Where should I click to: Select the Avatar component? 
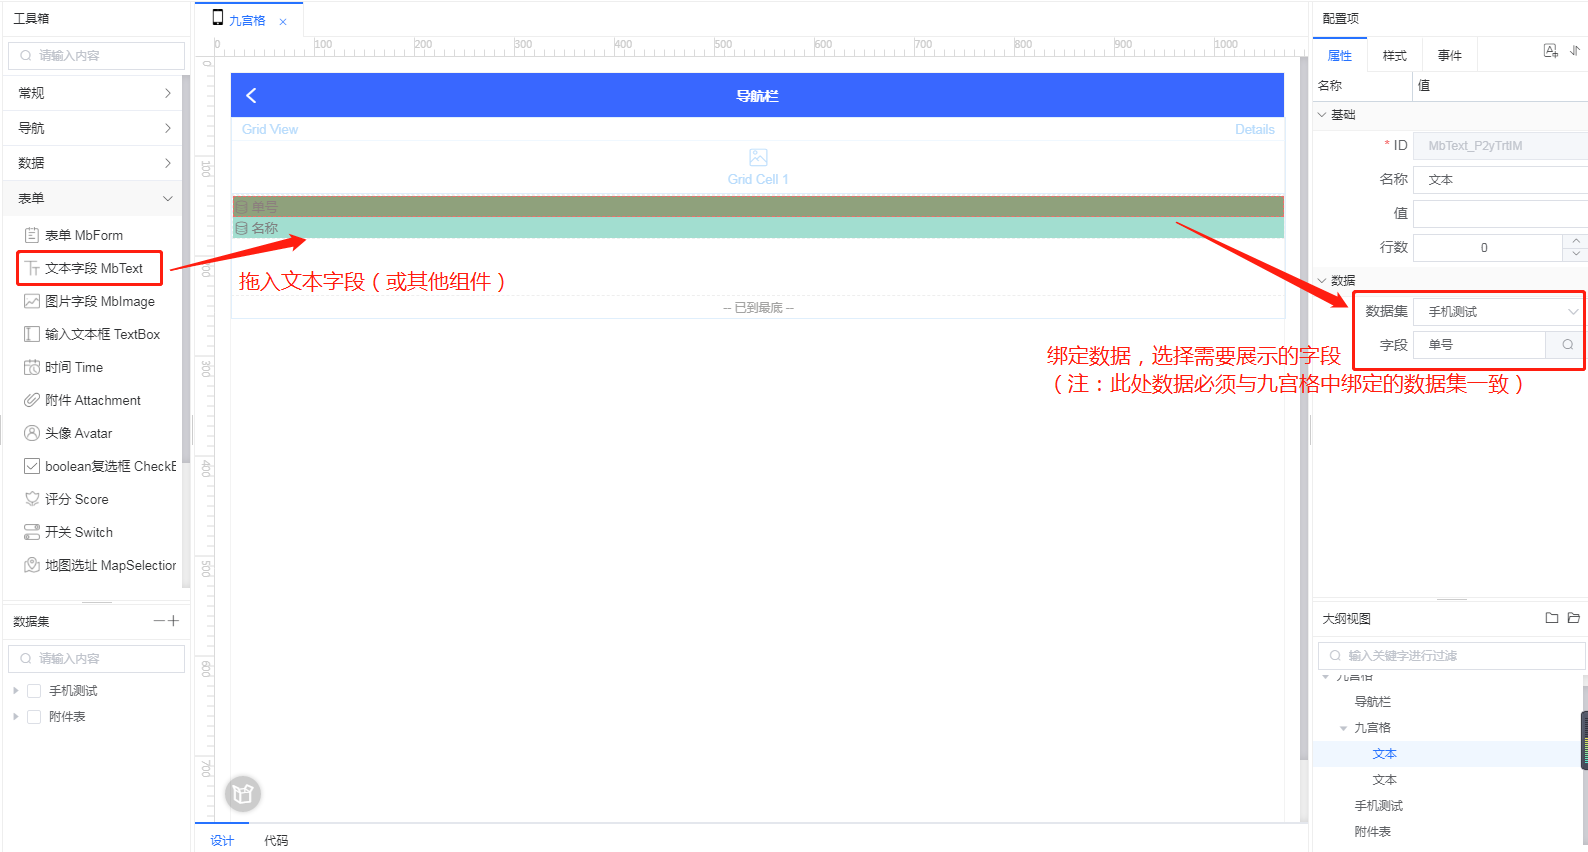(78, 433)
